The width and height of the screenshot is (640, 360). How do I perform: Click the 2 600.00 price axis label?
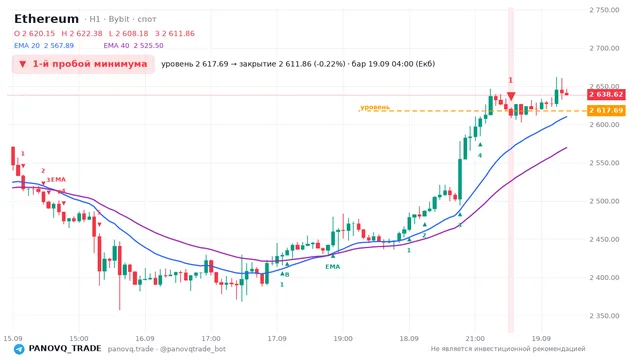[604, 124]
